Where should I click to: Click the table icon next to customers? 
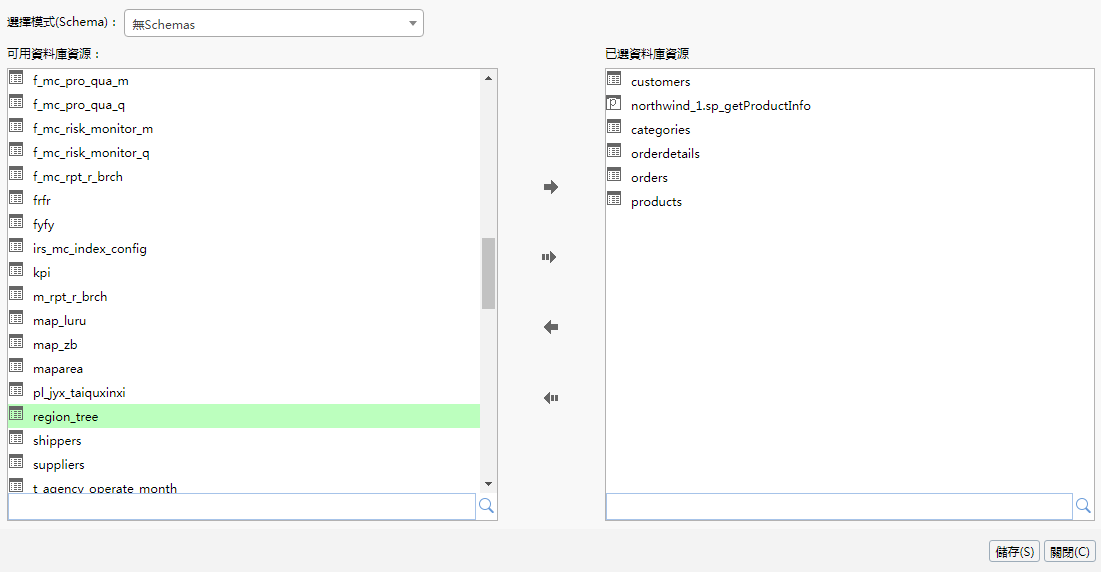click(614, 80)
